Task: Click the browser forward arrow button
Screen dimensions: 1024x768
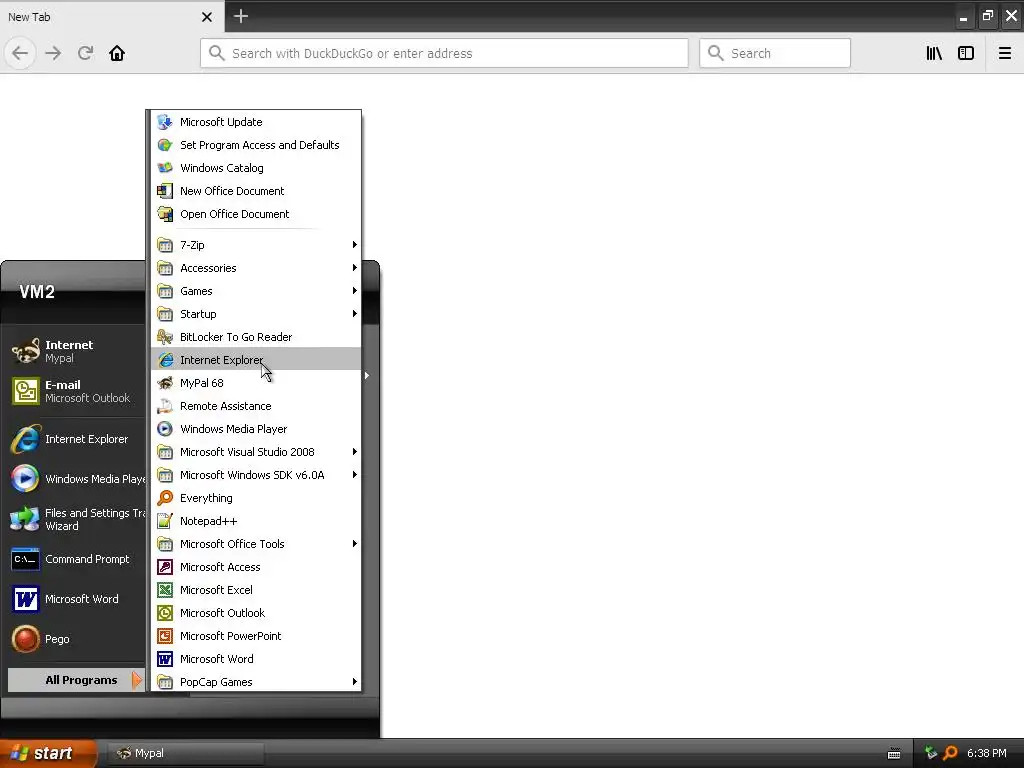Action: click(53, 53)
